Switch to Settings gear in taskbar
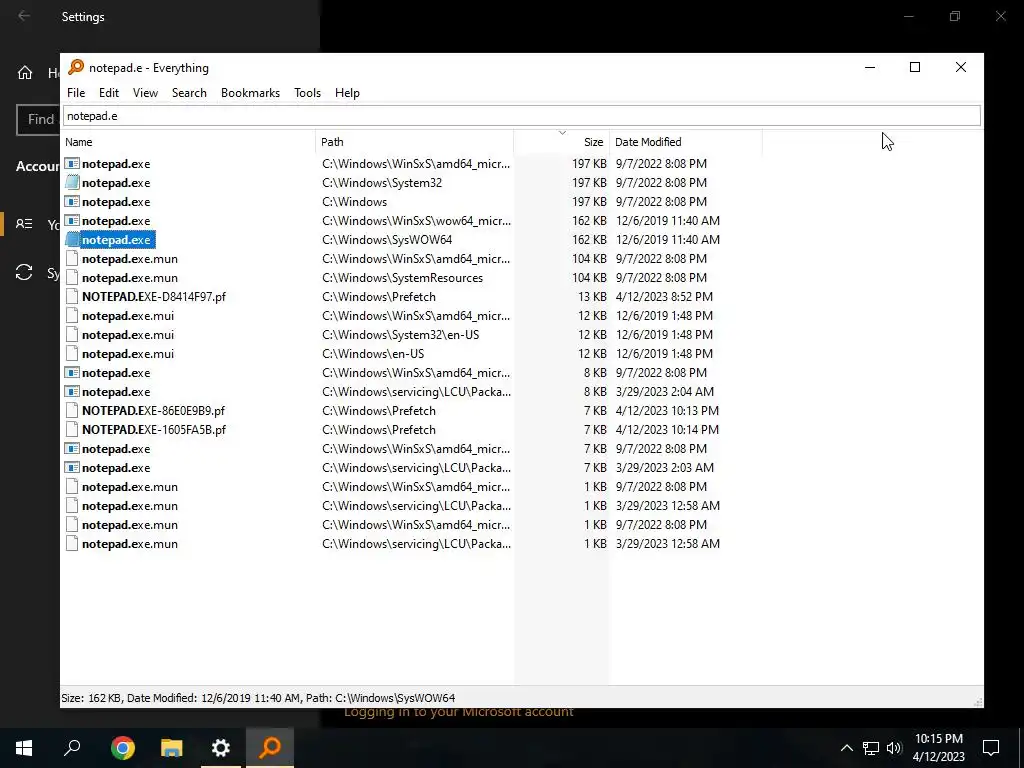The width and height of the screenshot is (1024, 768). click(221, 748)
